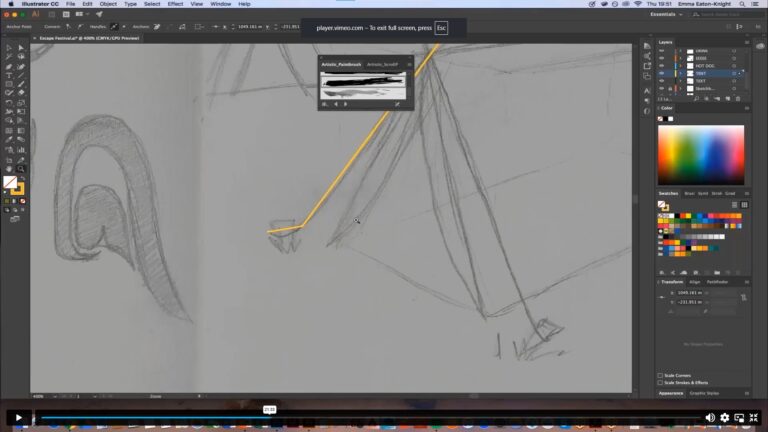Open brush libraries menu in brush panel
The width and height of the screenshot is (768, 432).
(324, 104)
